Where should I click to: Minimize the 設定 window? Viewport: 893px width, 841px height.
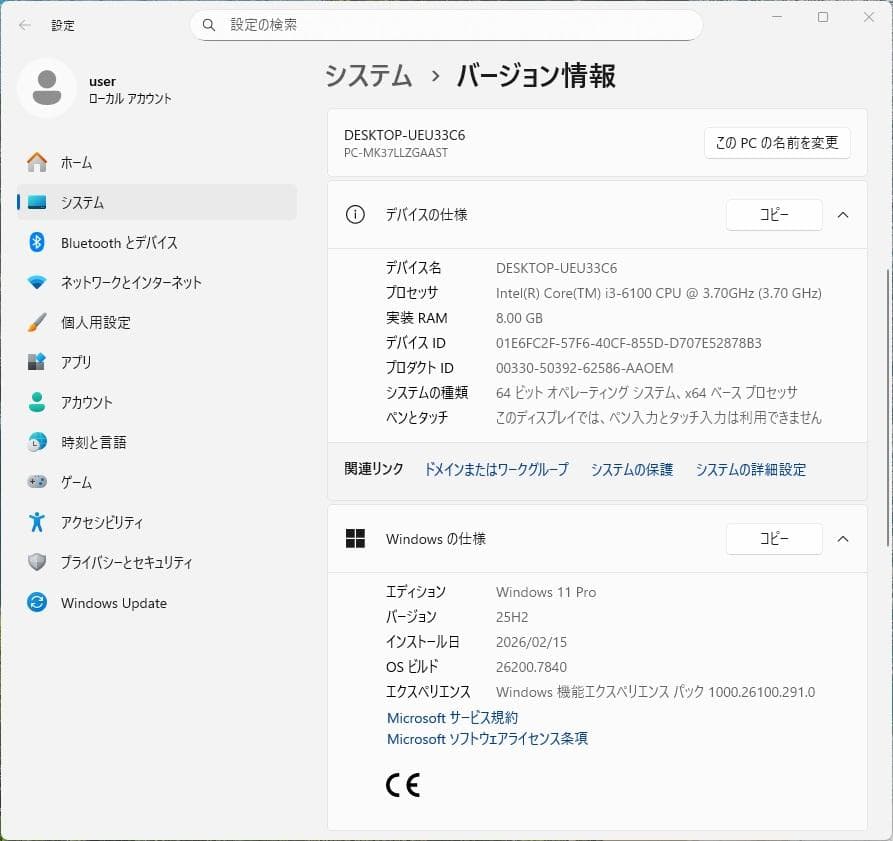click(x=777, y=17)
